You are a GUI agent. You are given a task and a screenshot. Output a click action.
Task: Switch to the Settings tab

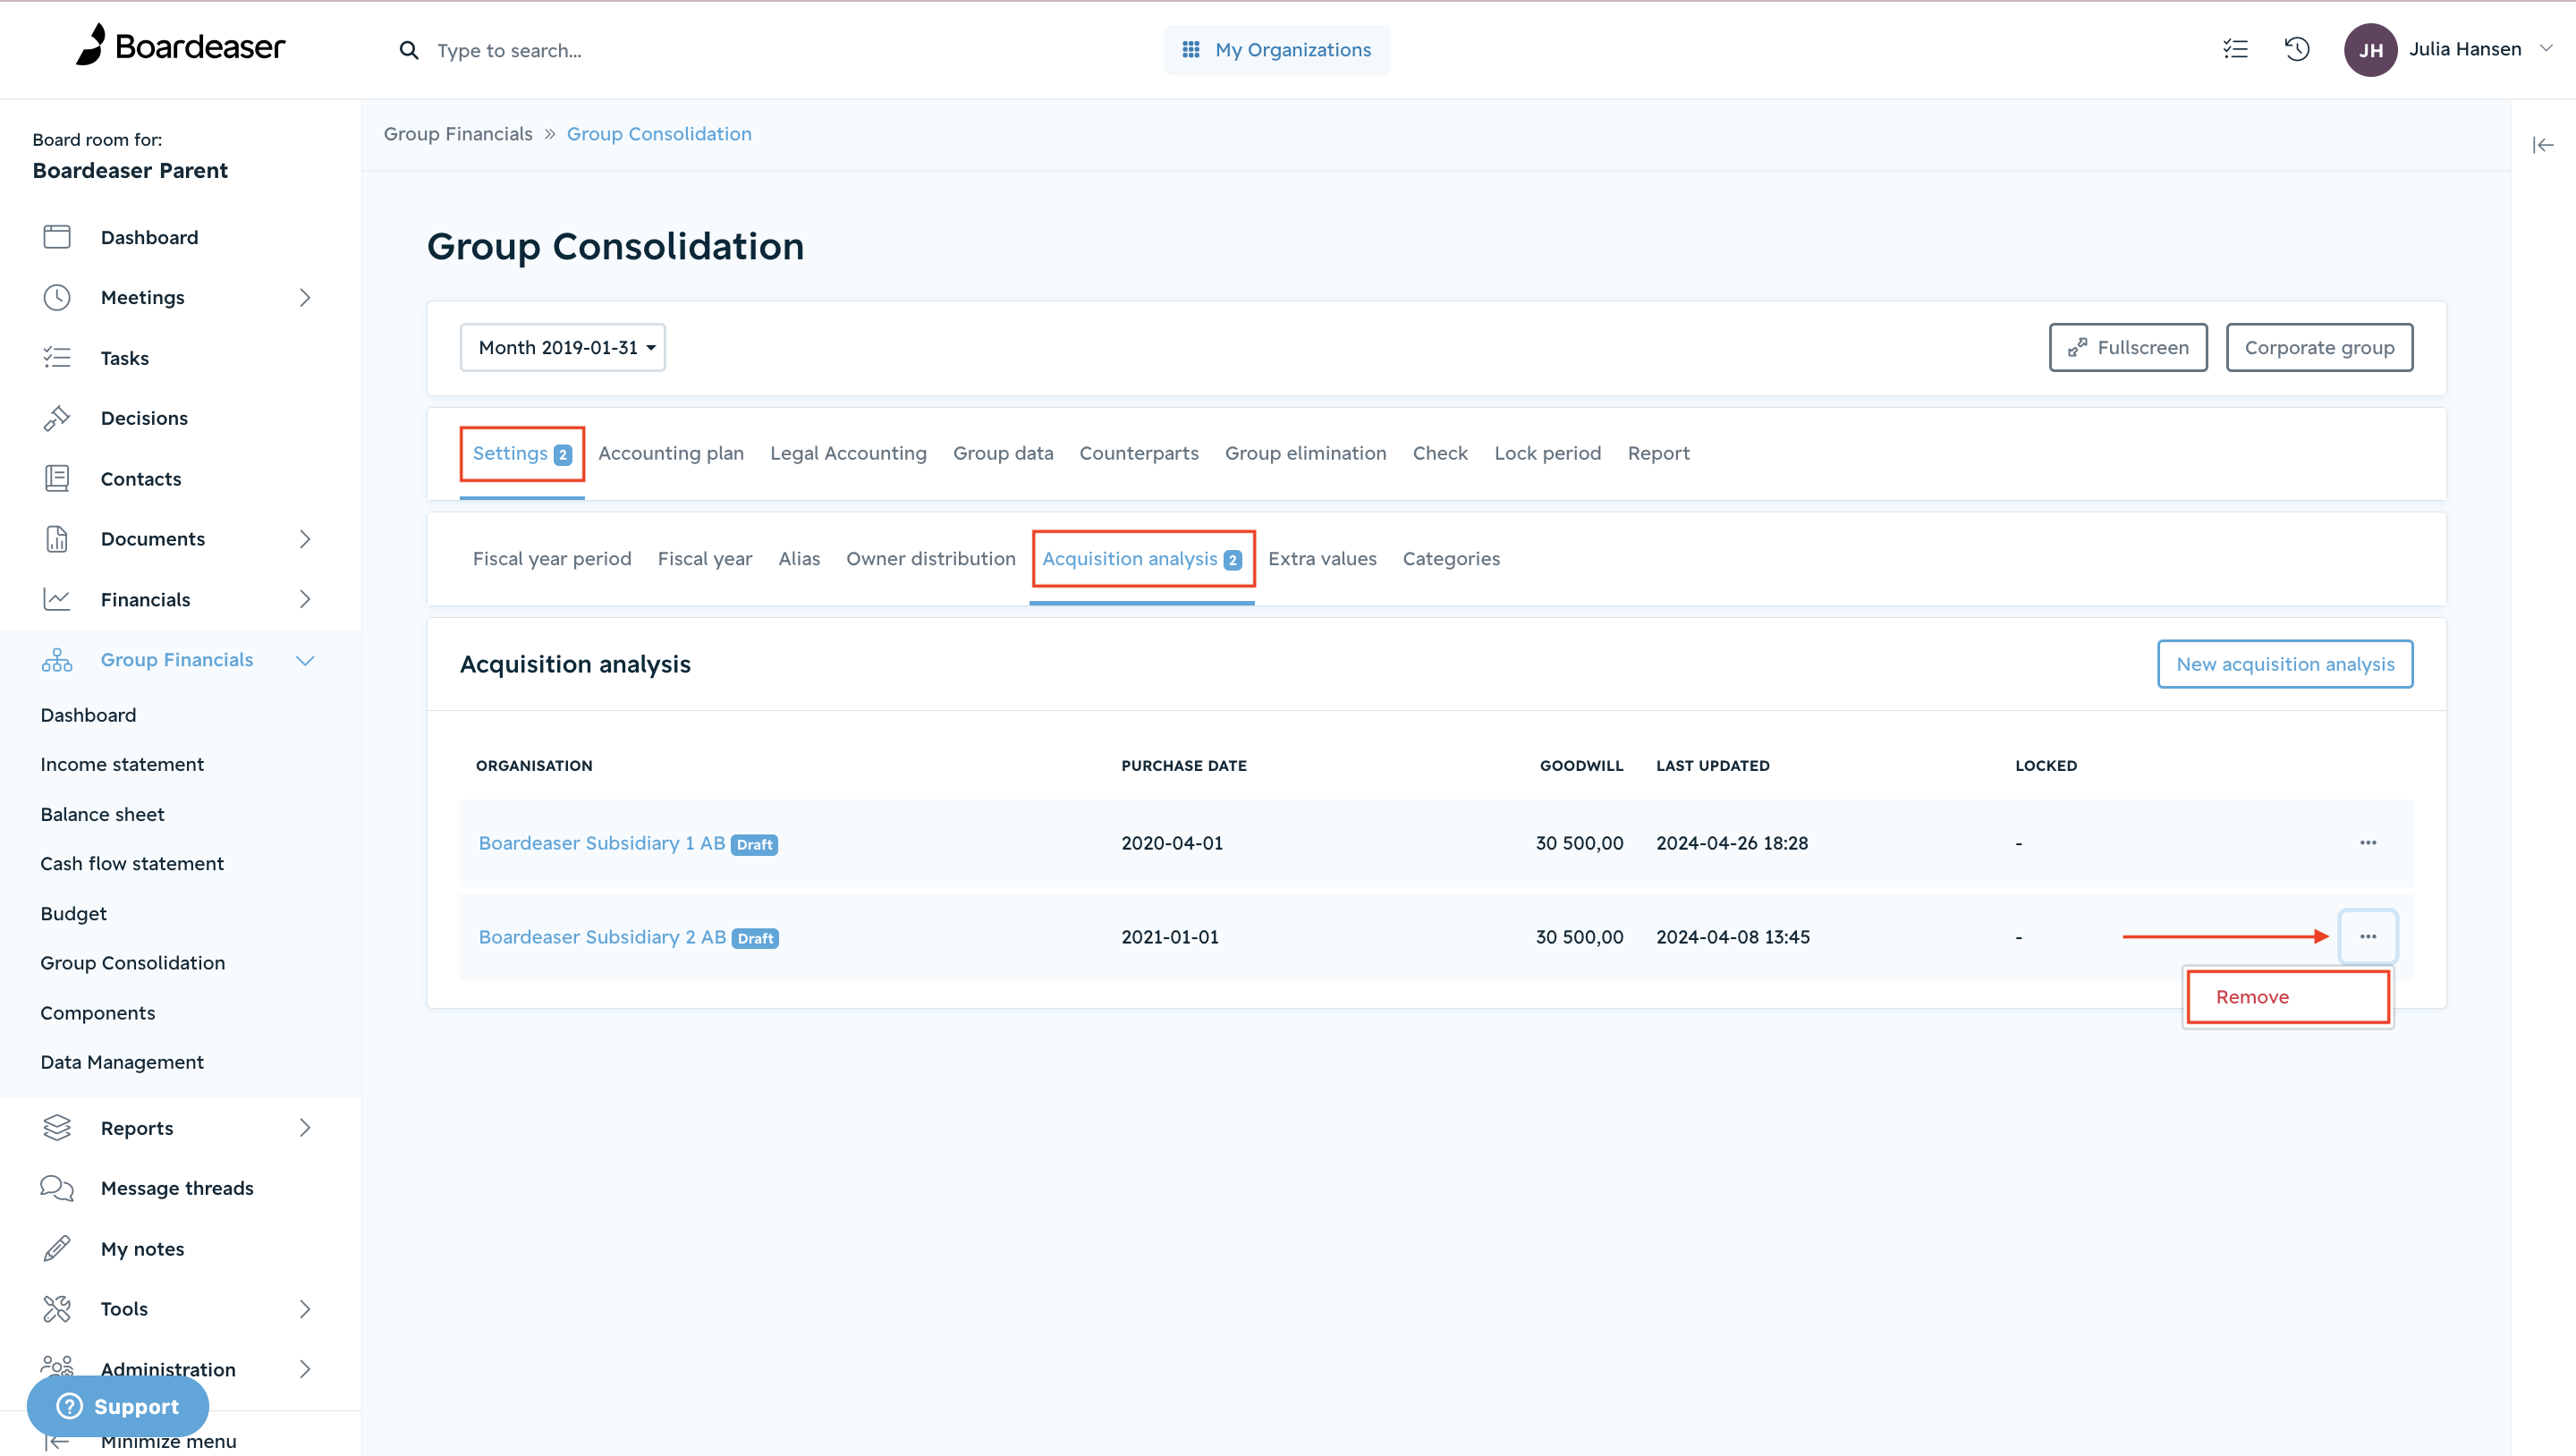tap(522, 454)
